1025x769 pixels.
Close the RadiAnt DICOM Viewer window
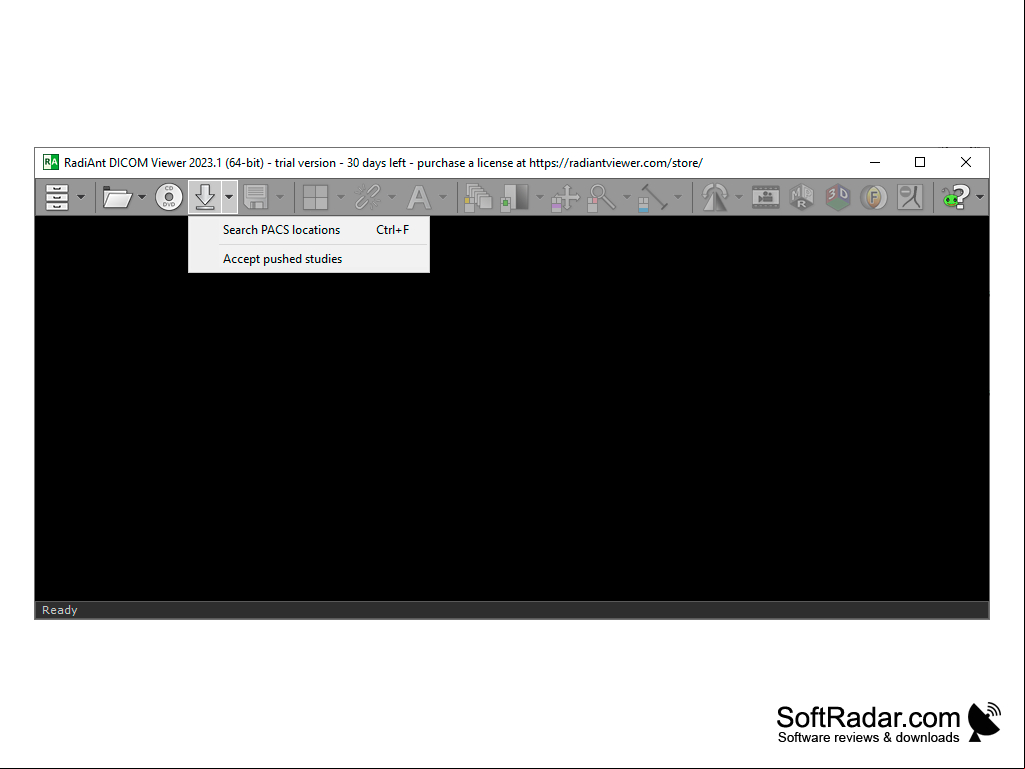(966, 162)
